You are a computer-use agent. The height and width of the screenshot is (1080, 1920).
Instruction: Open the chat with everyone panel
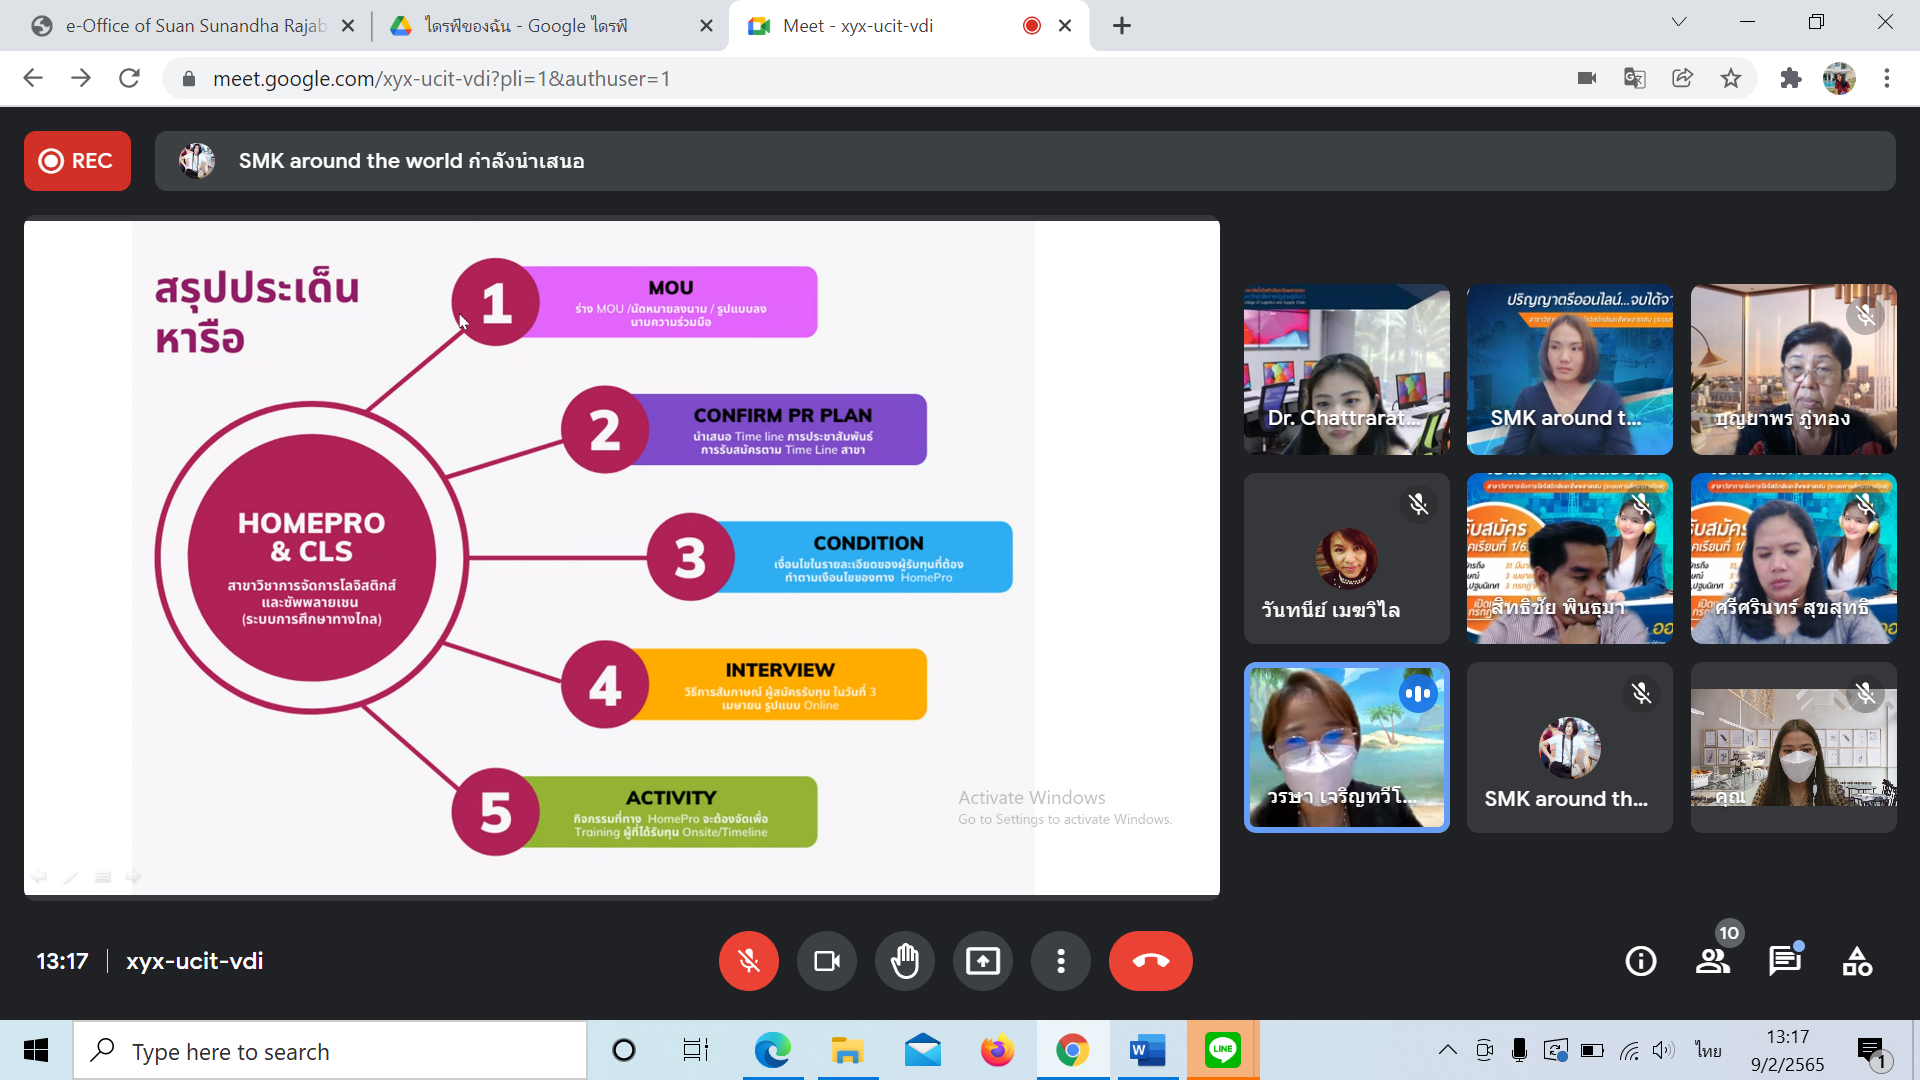coord(1784,961)
